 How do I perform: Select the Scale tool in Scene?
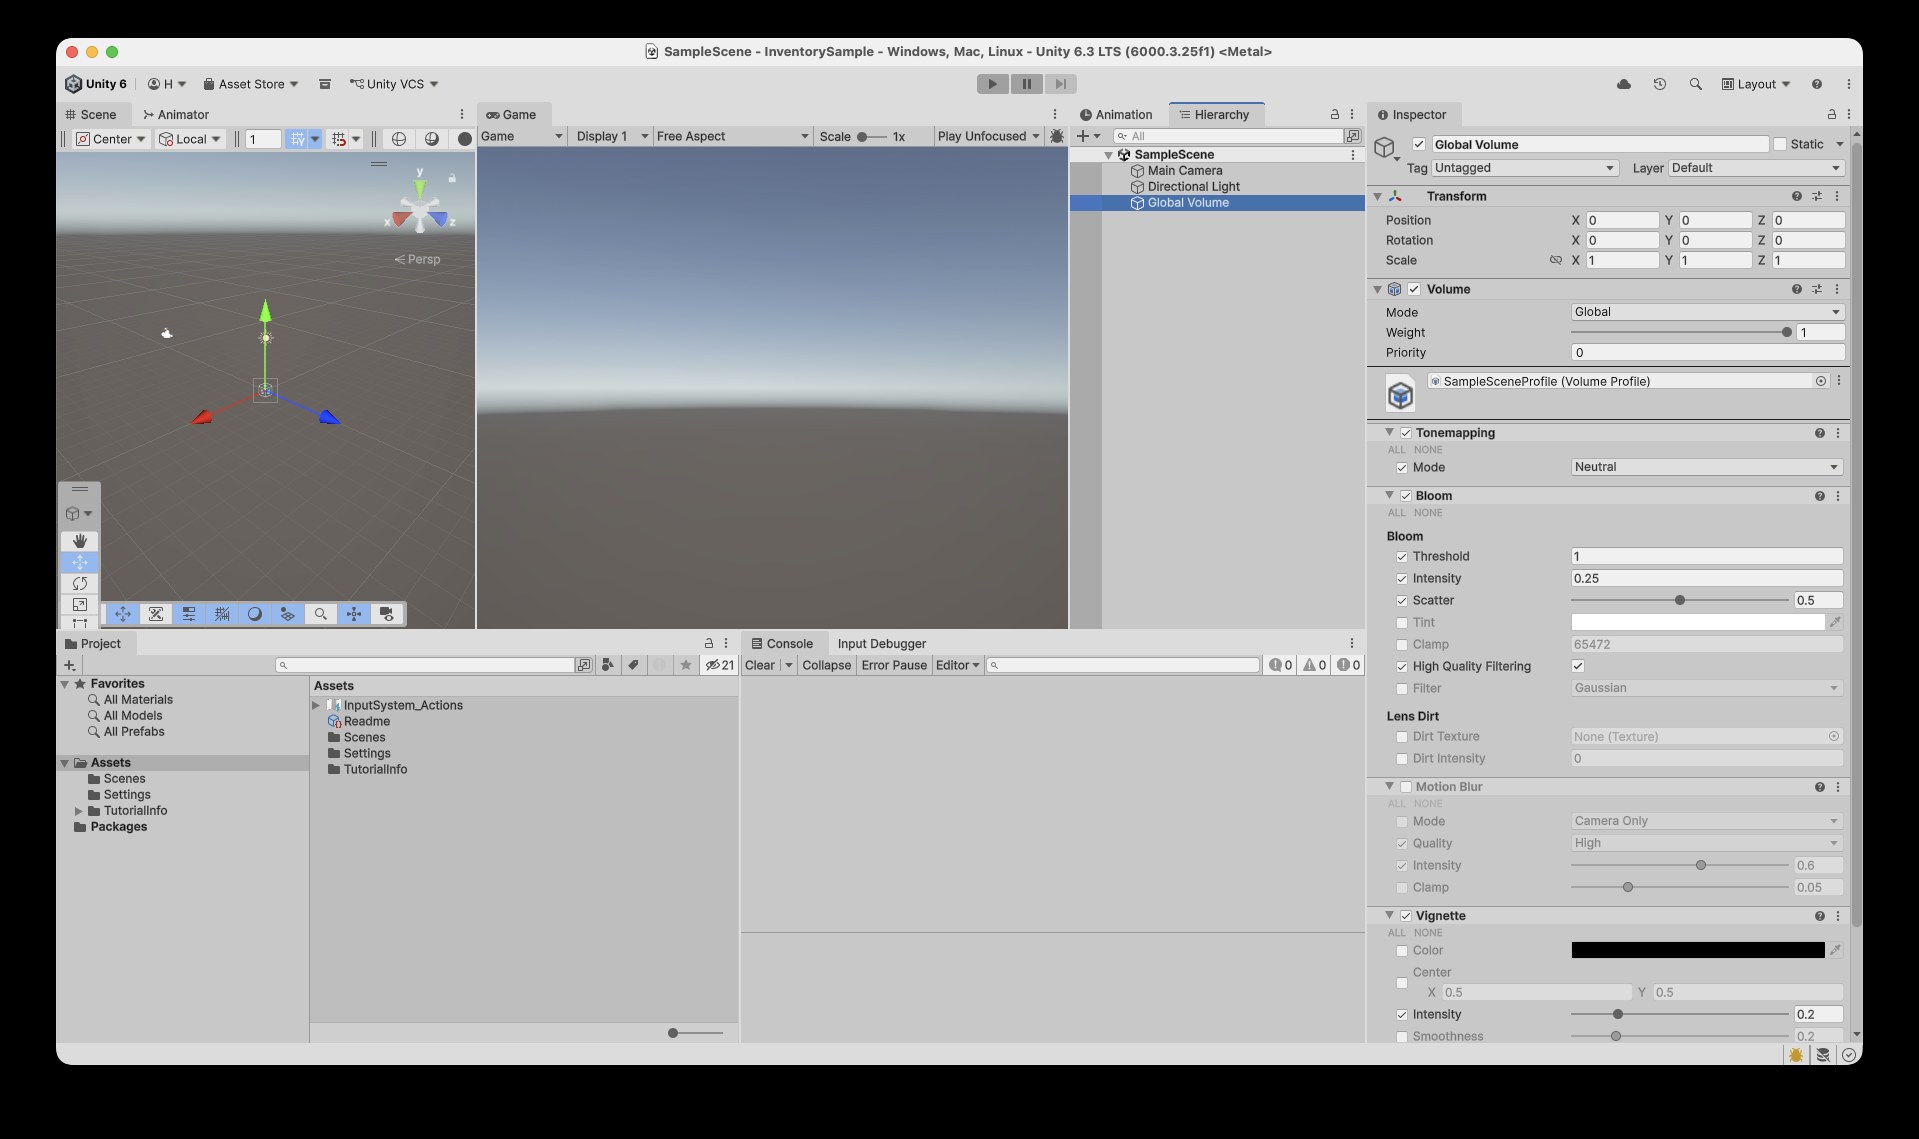(x=80, y=604)
